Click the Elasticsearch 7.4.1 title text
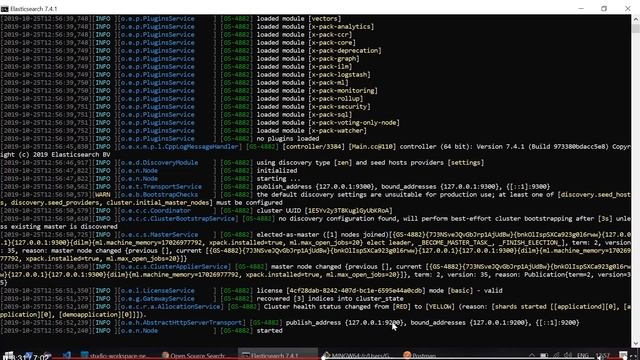This screenshot has height=360, width=640. tap(34, 9)
